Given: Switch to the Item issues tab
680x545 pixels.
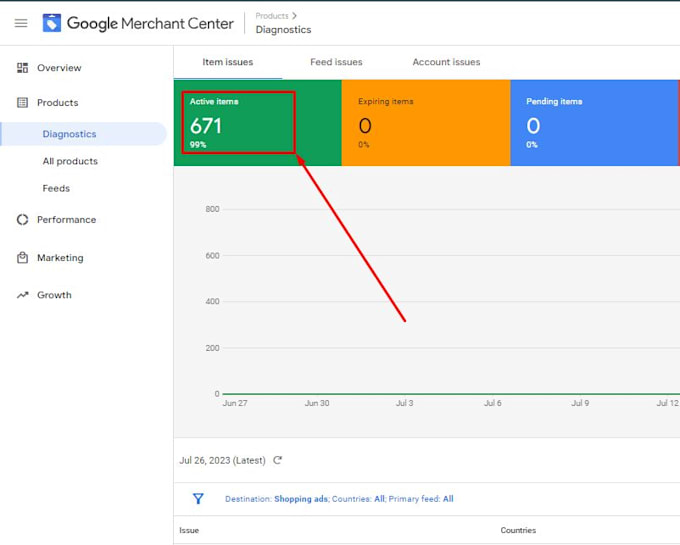Looking at the screenshot, I should coord(228,62).
